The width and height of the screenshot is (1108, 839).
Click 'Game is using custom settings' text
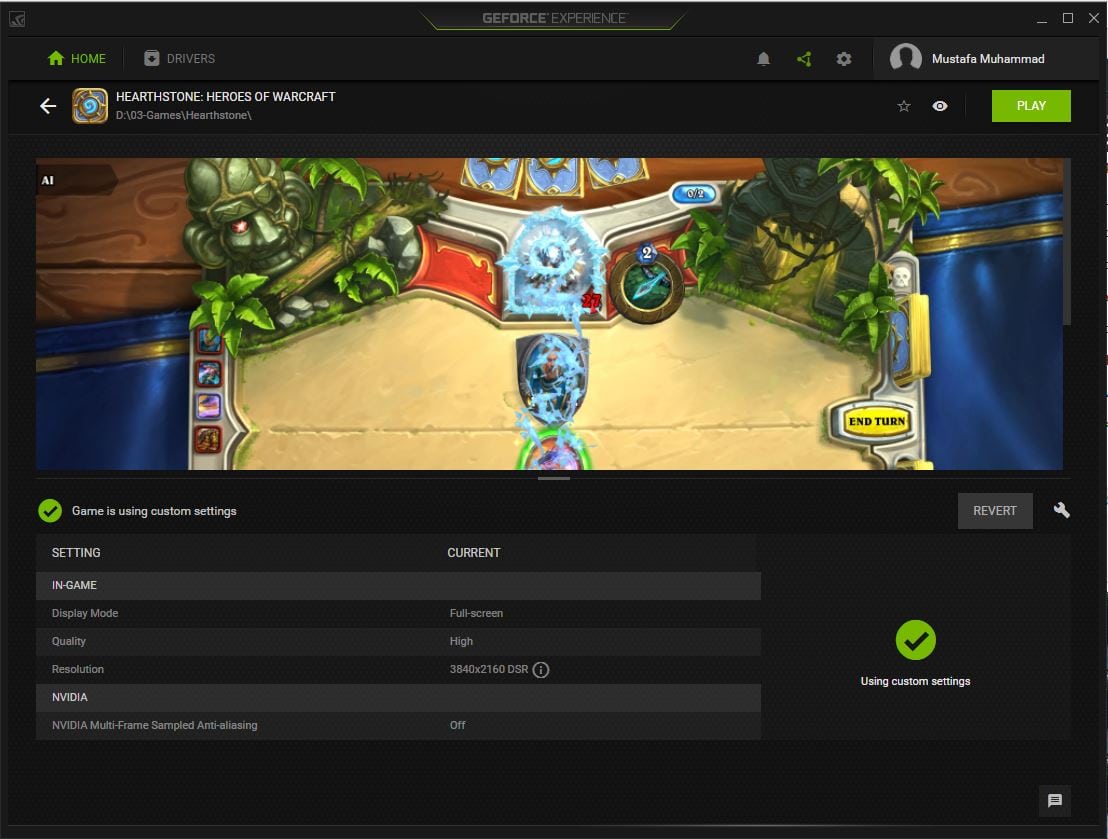pos(154,511)
